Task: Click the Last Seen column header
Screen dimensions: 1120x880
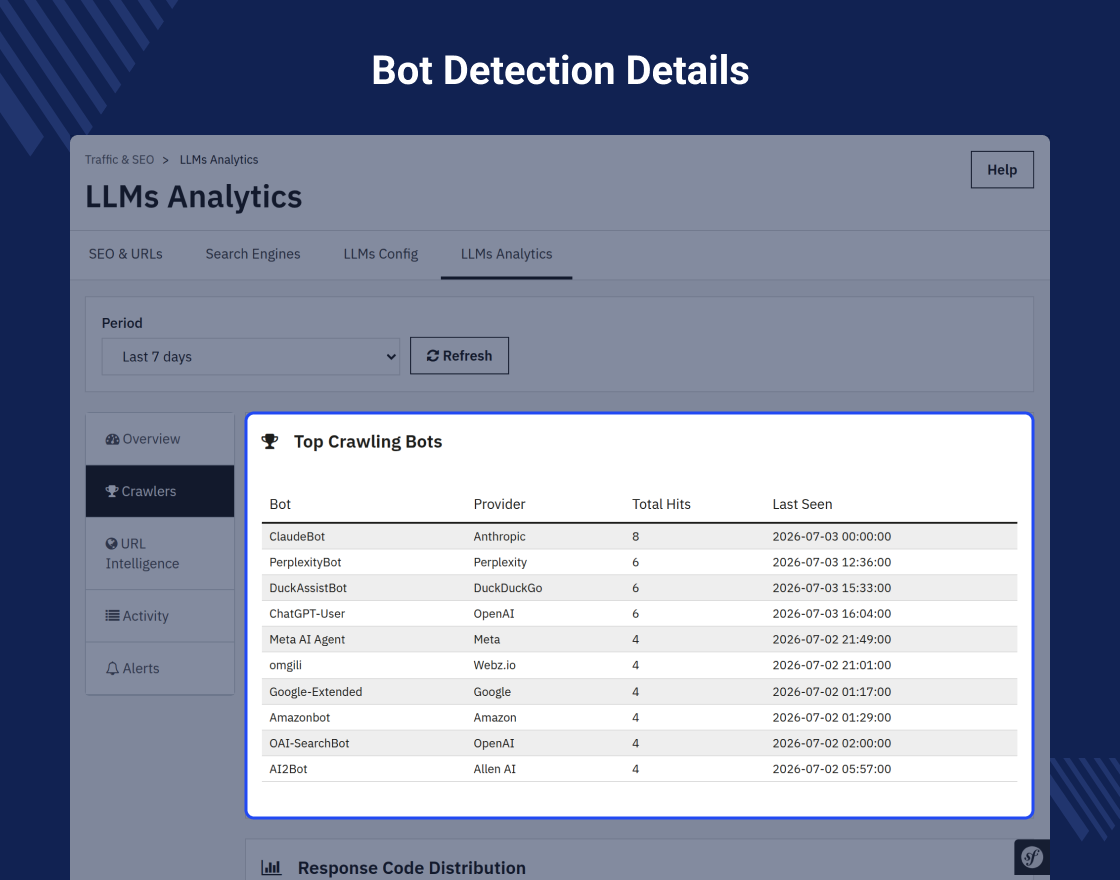Action: tap(802, 504)
